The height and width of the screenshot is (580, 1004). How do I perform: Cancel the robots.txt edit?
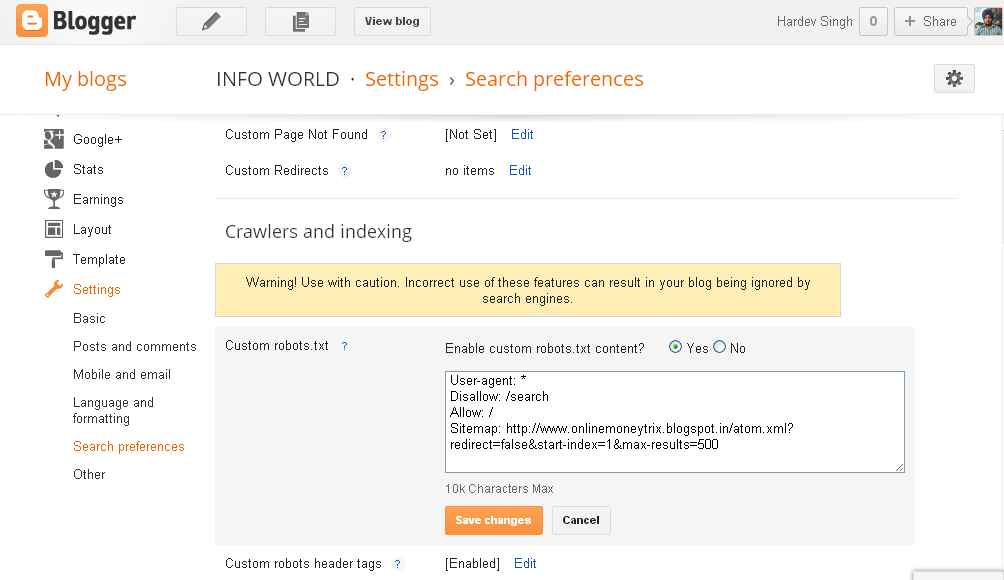[x=581, y=520]
